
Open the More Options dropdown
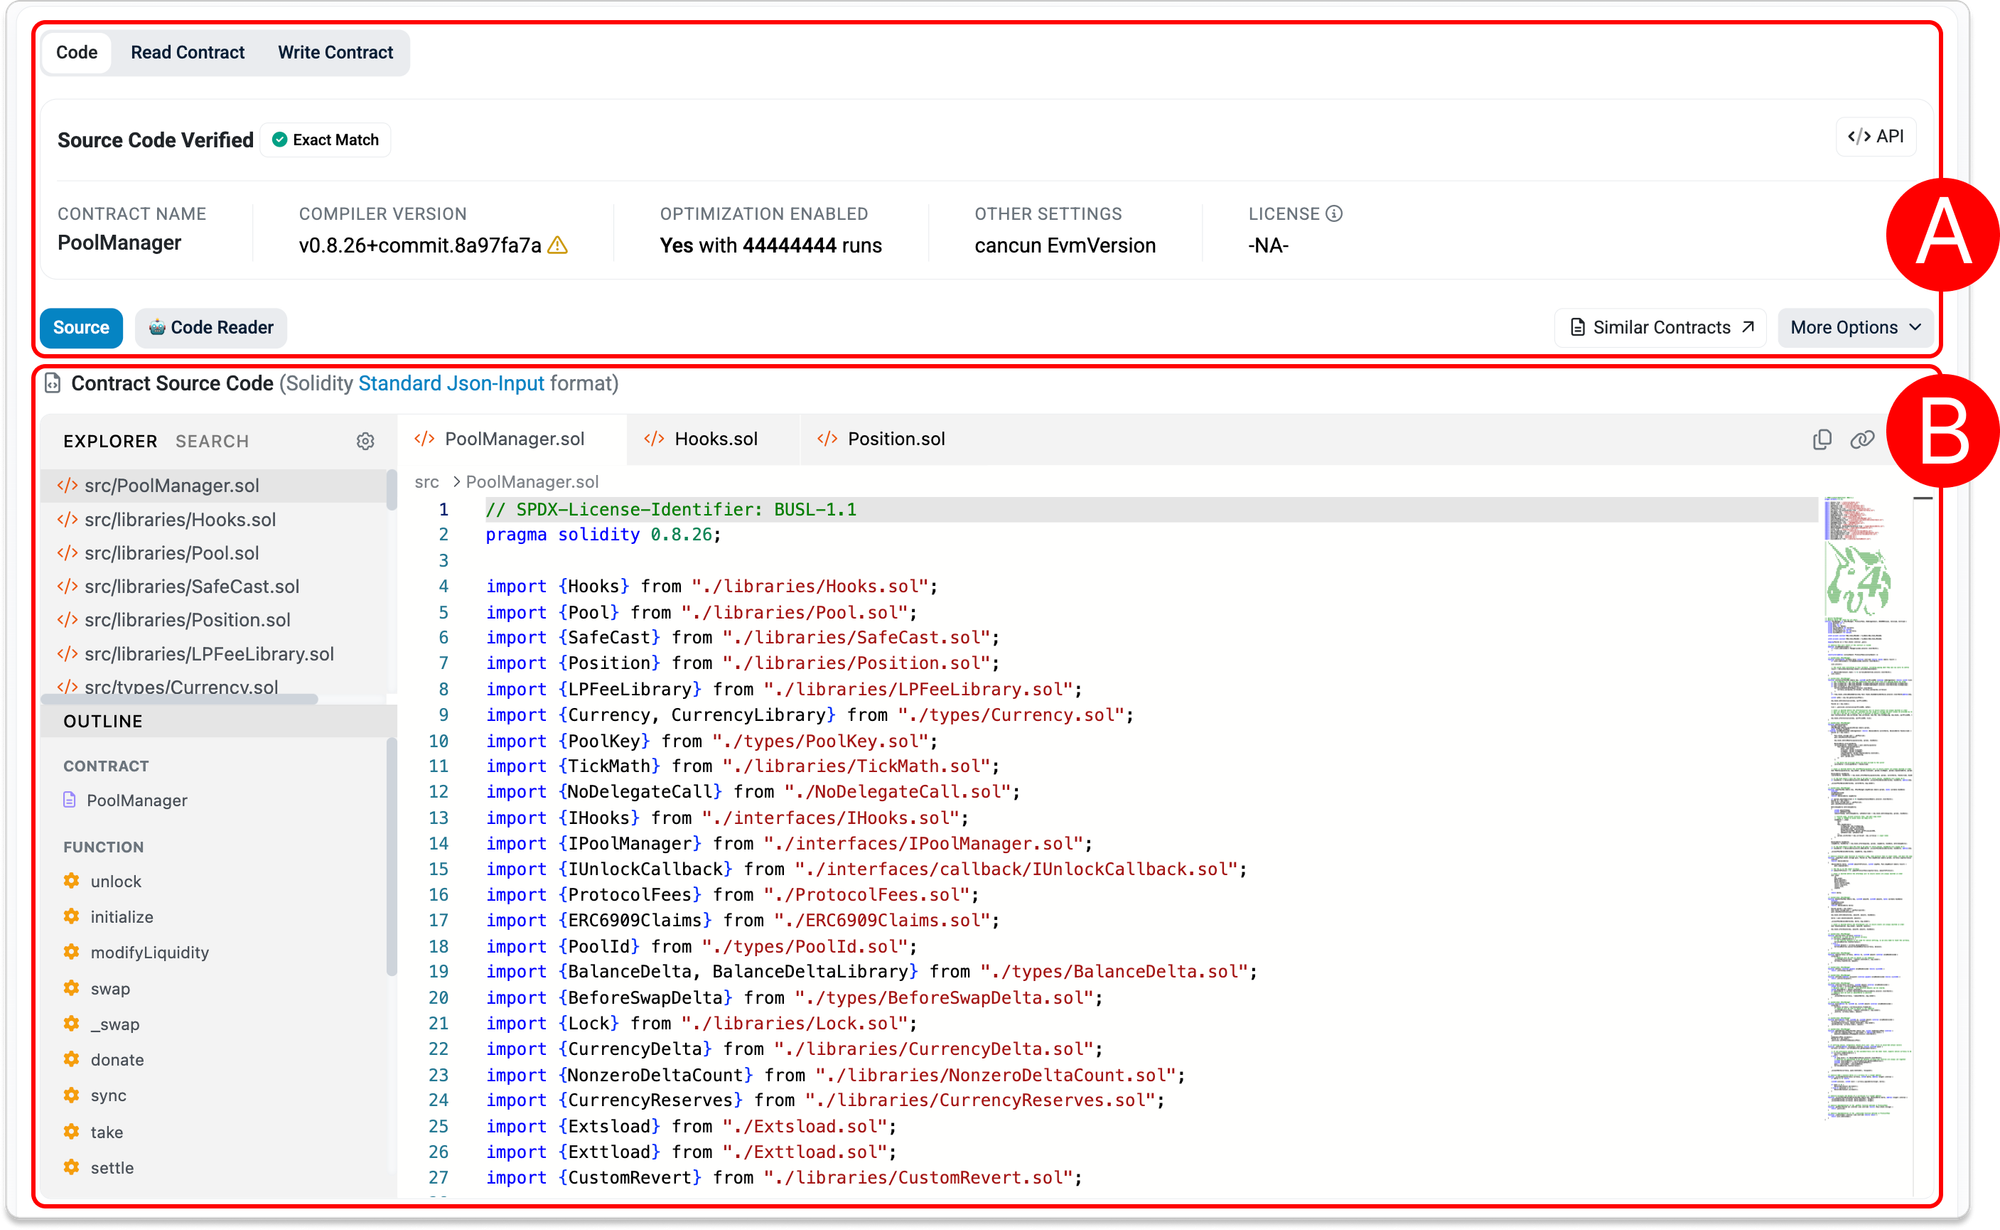click(1855, 328)
